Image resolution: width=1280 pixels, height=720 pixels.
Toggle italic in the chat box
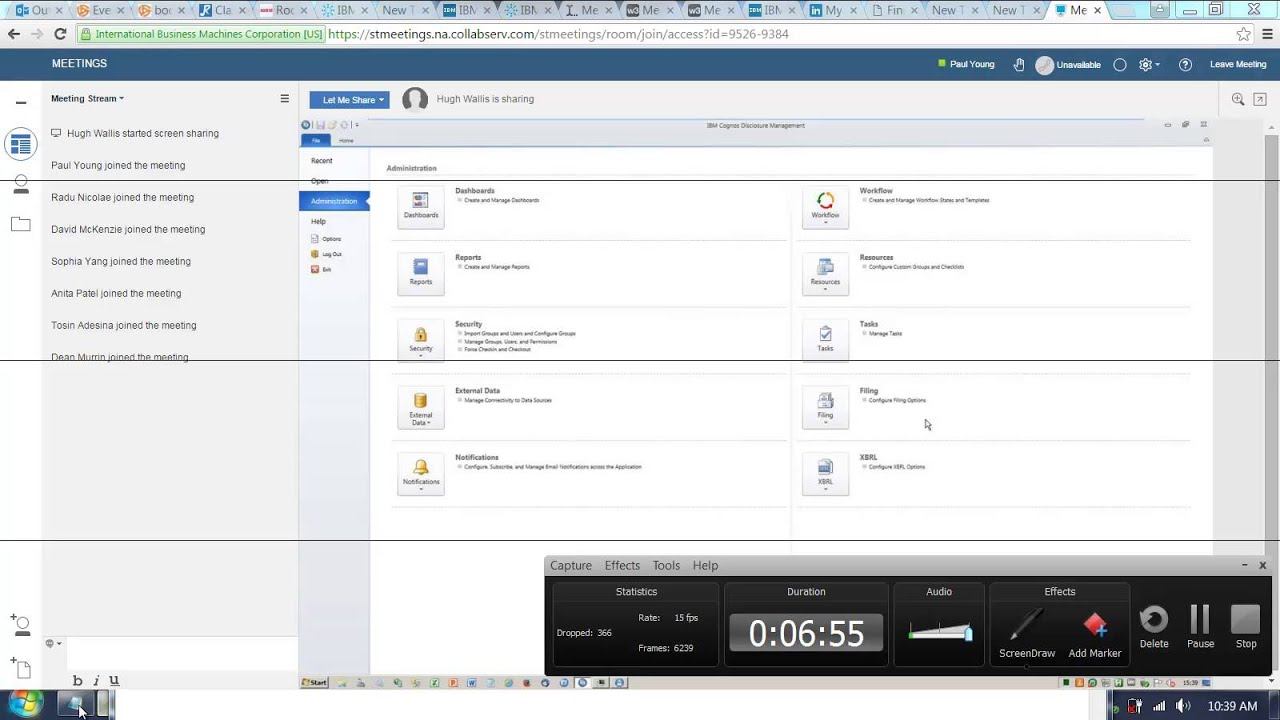(96, 681)
